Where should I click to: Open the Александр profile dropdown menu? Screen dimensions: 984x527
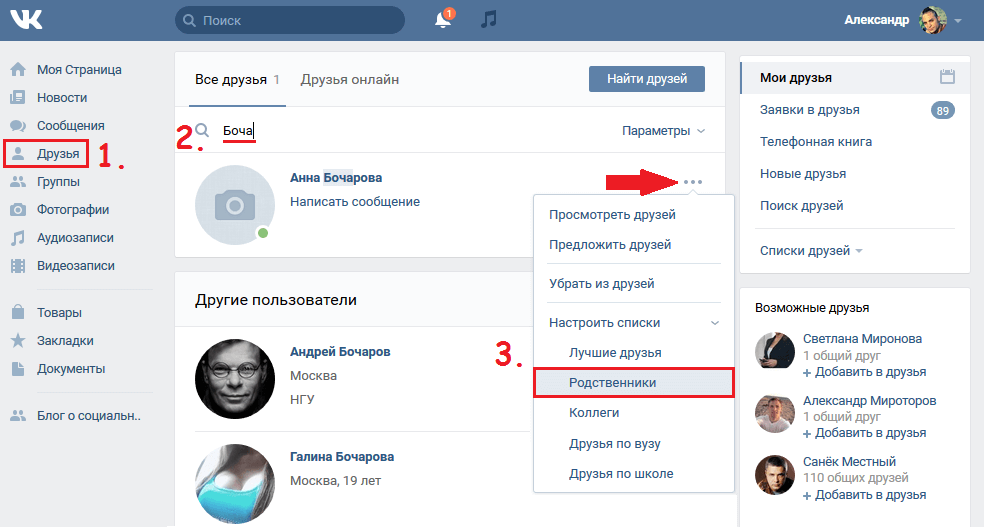point(902,20)
